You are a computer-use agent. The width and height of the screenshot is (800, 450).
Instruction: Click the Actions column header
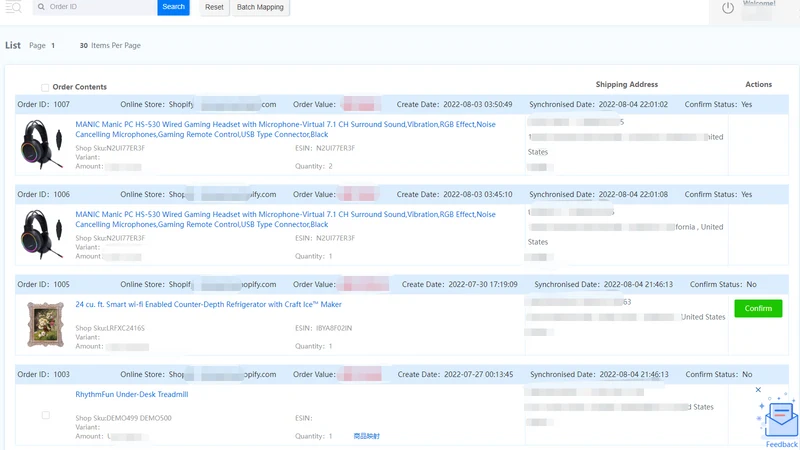coord(759,85)
